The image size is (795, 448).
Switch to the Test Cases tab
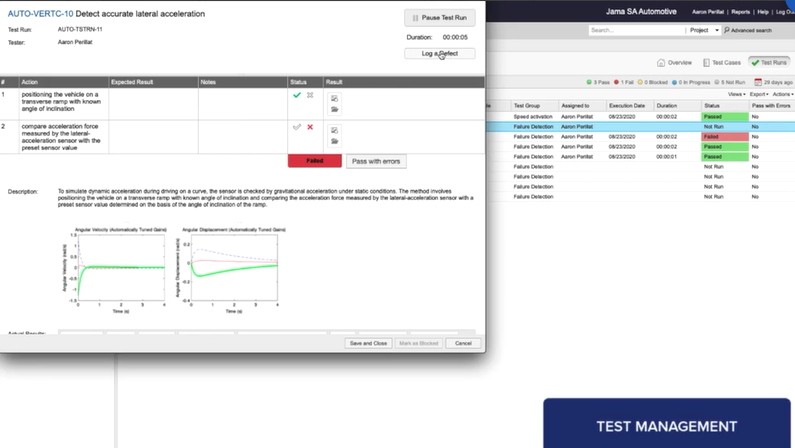point(721,63)
